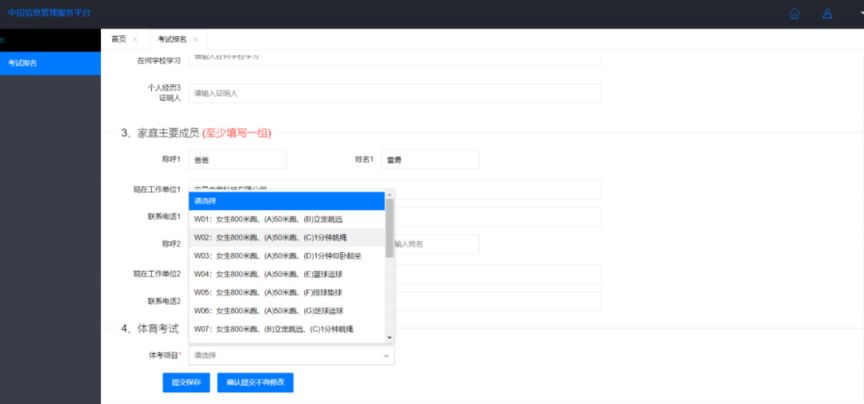864x404 pixels.
Task: Choose option W03 1分钟仰卧起坐
Action: coord(287,256)
